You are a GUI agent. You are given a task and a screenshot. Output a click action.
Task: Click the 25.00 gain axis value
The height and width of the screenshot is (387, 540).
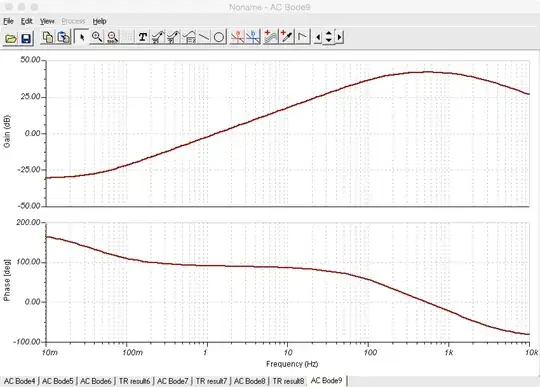30,96
